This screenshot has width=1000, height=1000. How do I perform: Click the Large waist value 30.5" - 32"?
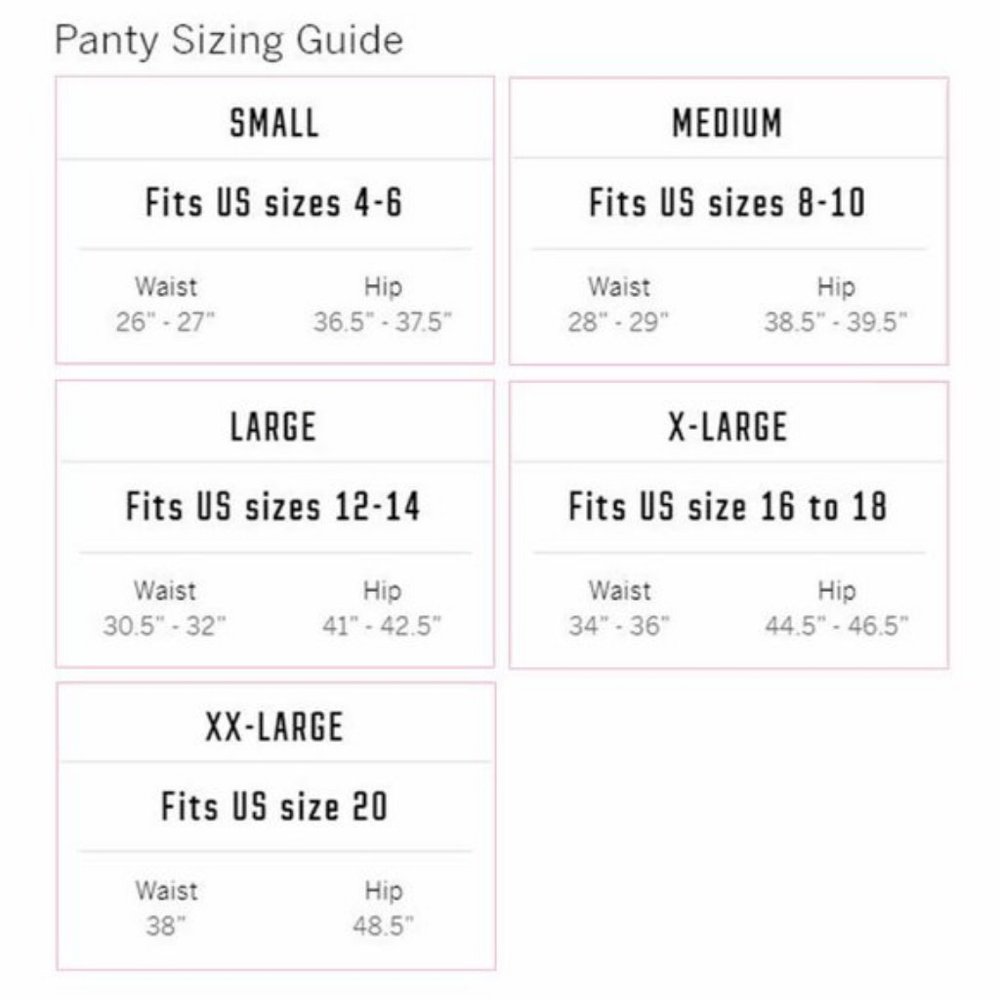(165, 627)
